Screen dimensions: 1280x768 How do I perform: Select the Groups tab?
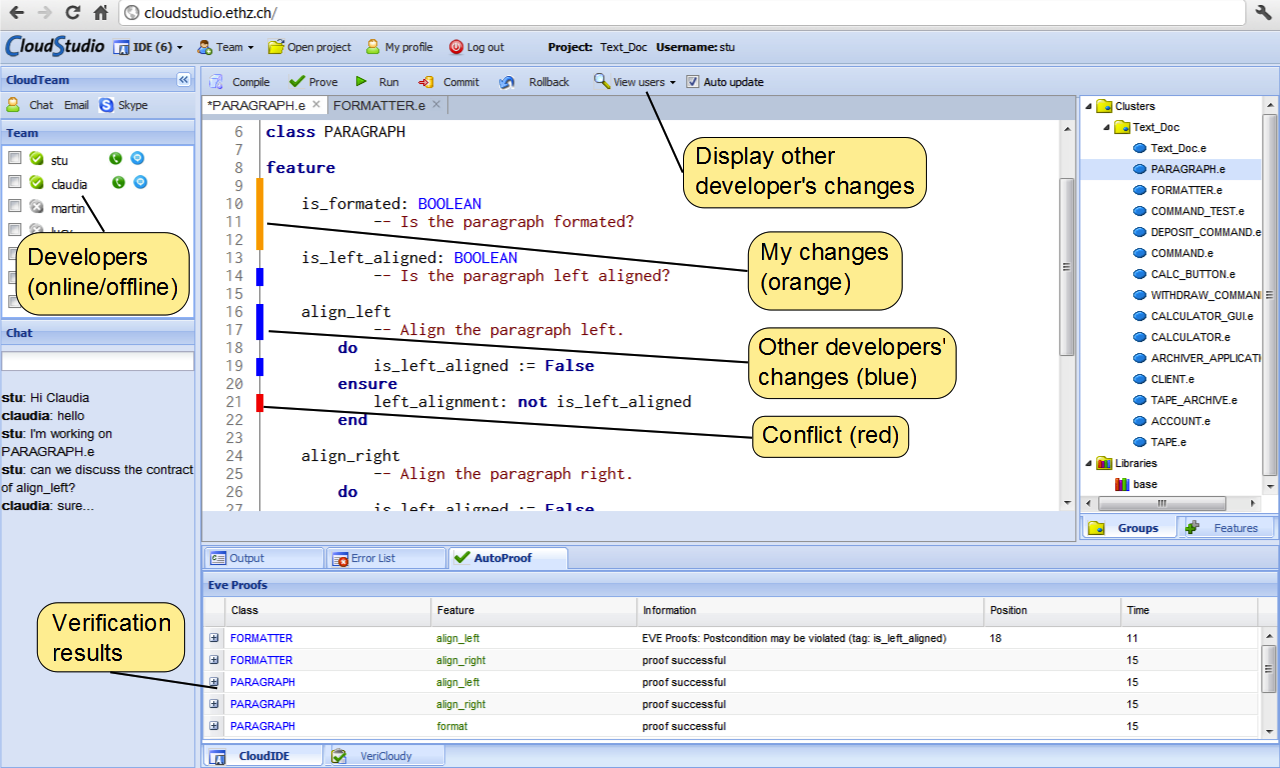point(1130,528)
